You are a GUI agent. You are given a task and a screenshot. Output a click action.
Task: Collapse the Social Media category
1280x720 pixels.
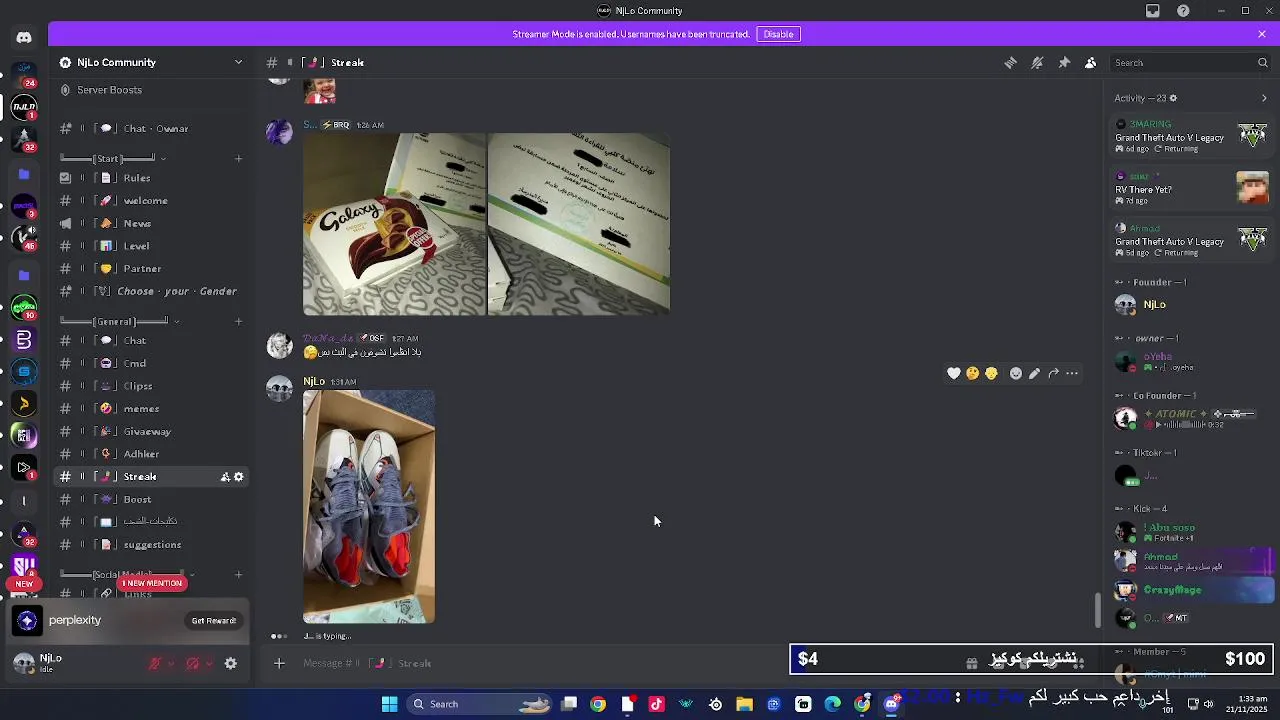click(191, 575)
